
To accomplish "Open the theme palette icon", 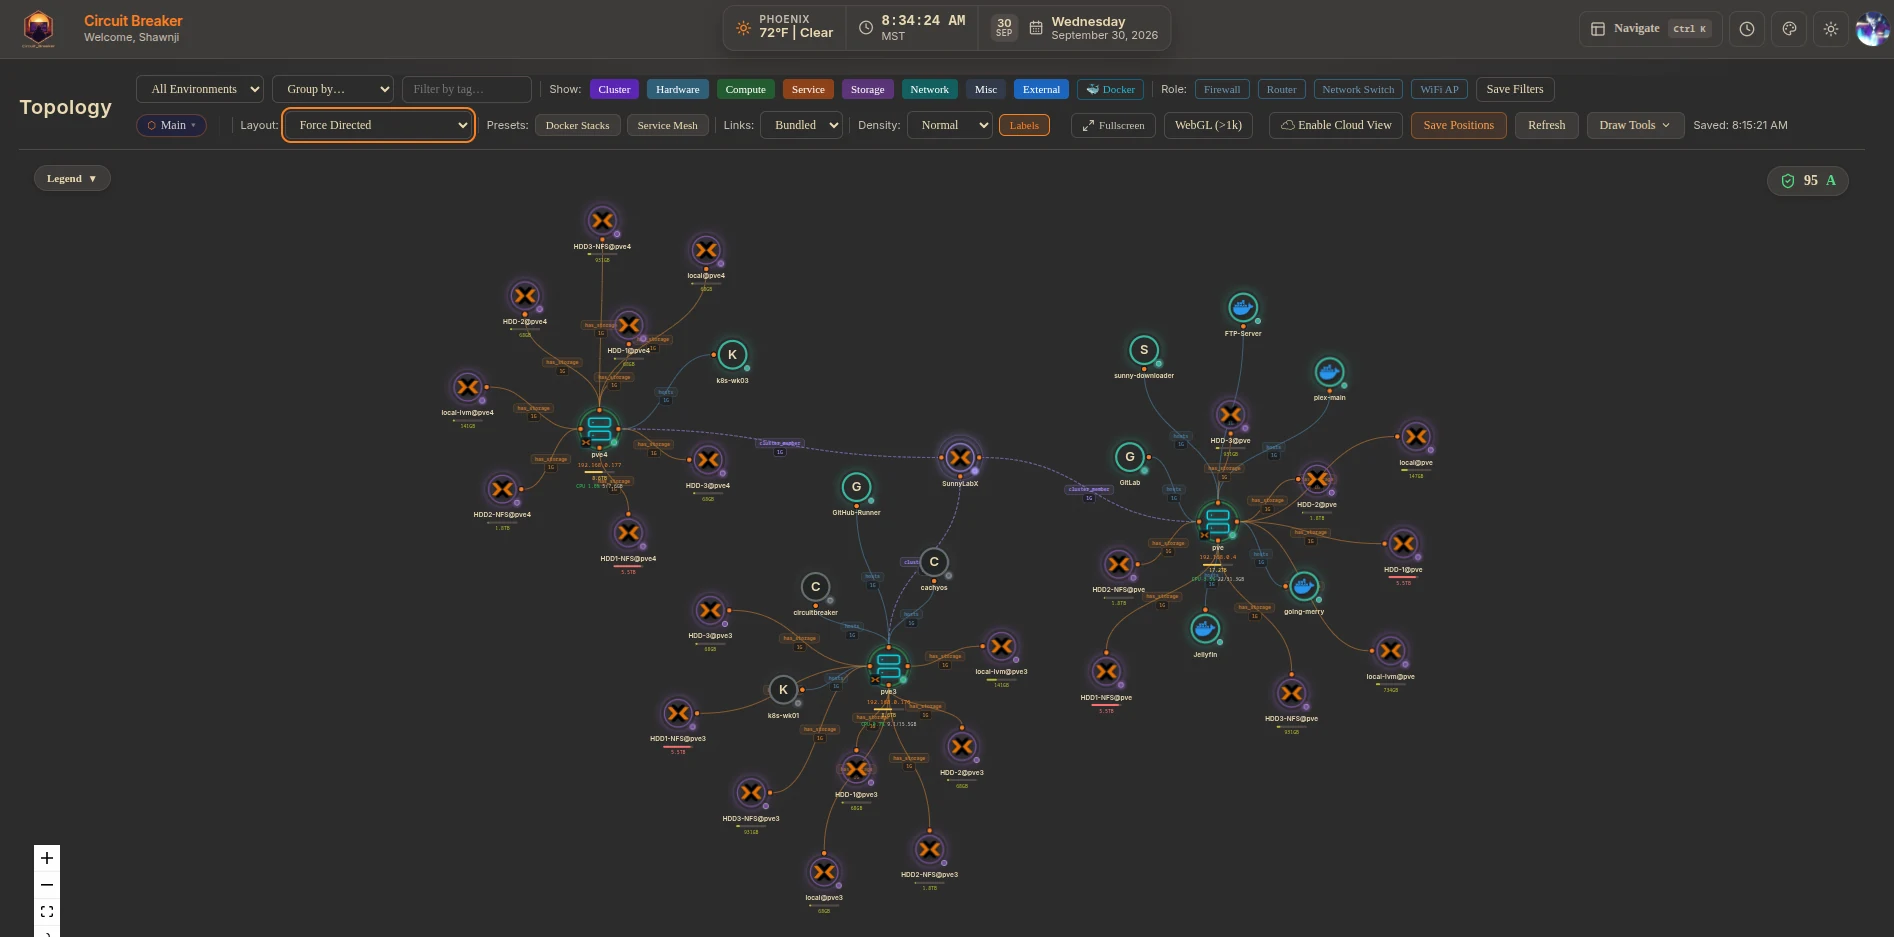I will [x=1789, y=29].
